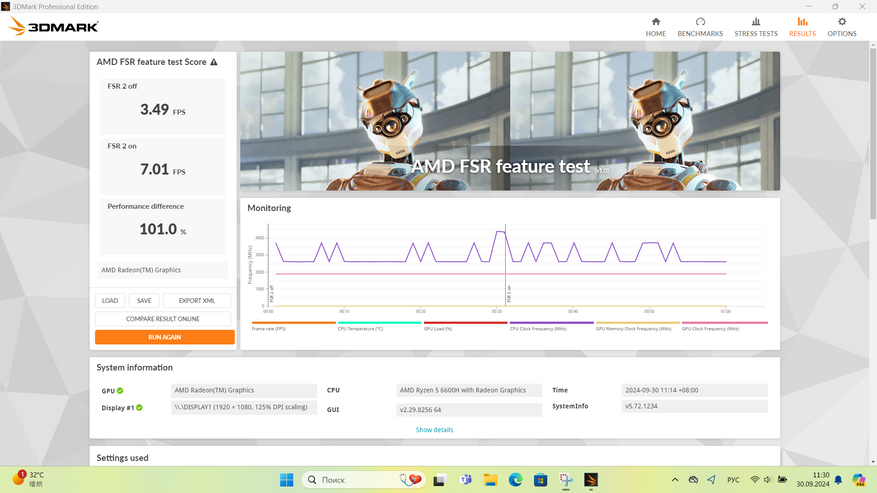Open notifications bell icon
Screen dimensions: 877x493
click(x=838, y=480)
